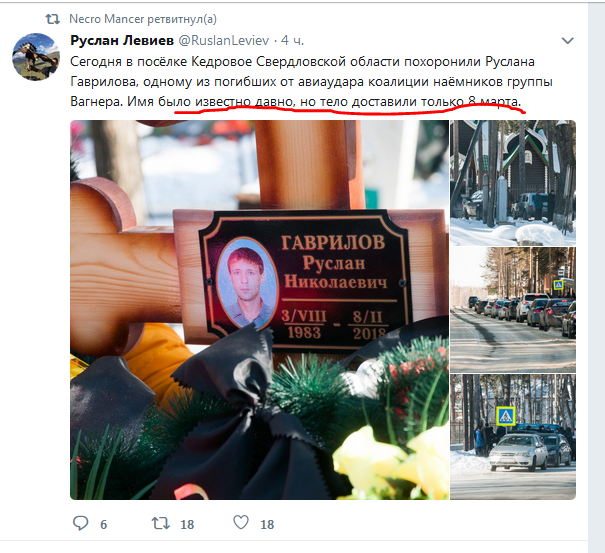Image resolution: width=605 pixels, height=553 pixels.
Task: Open the silver car at crosswalk photo
Action: tap(513, 437)
